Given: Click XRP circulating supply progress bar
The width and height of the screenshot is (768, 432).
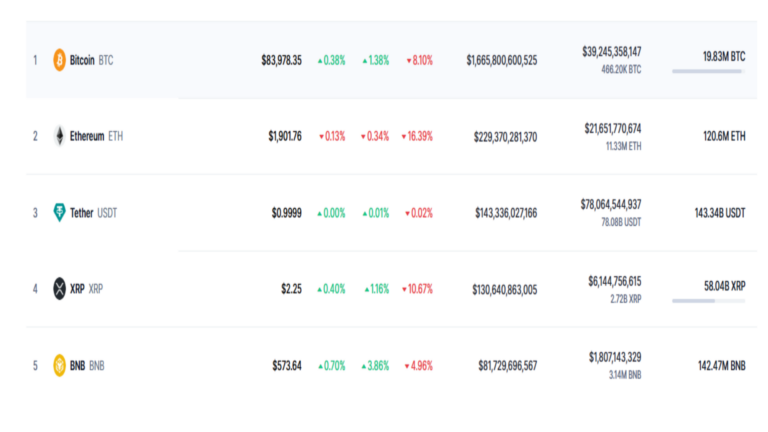Looking at the screenshot, I should coord(708,300).
